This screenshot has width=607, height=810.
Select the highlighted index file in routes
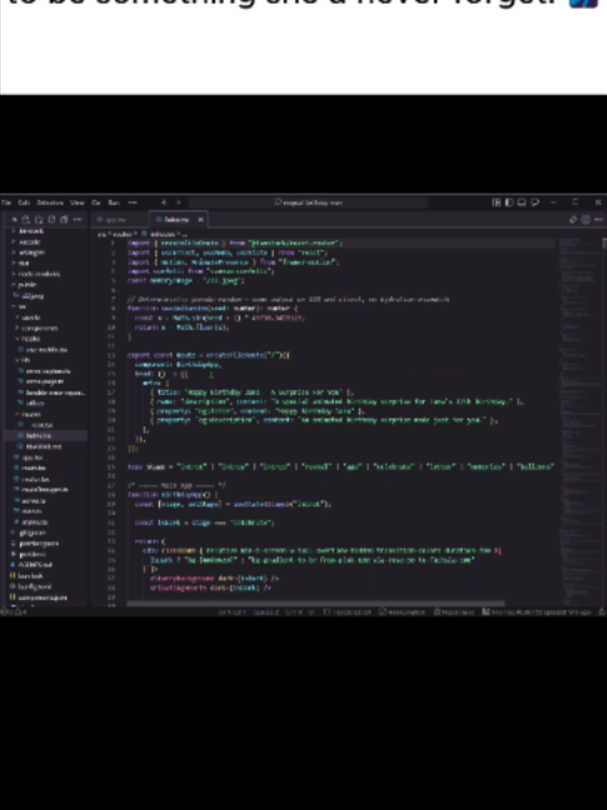[x=44, y=435]
